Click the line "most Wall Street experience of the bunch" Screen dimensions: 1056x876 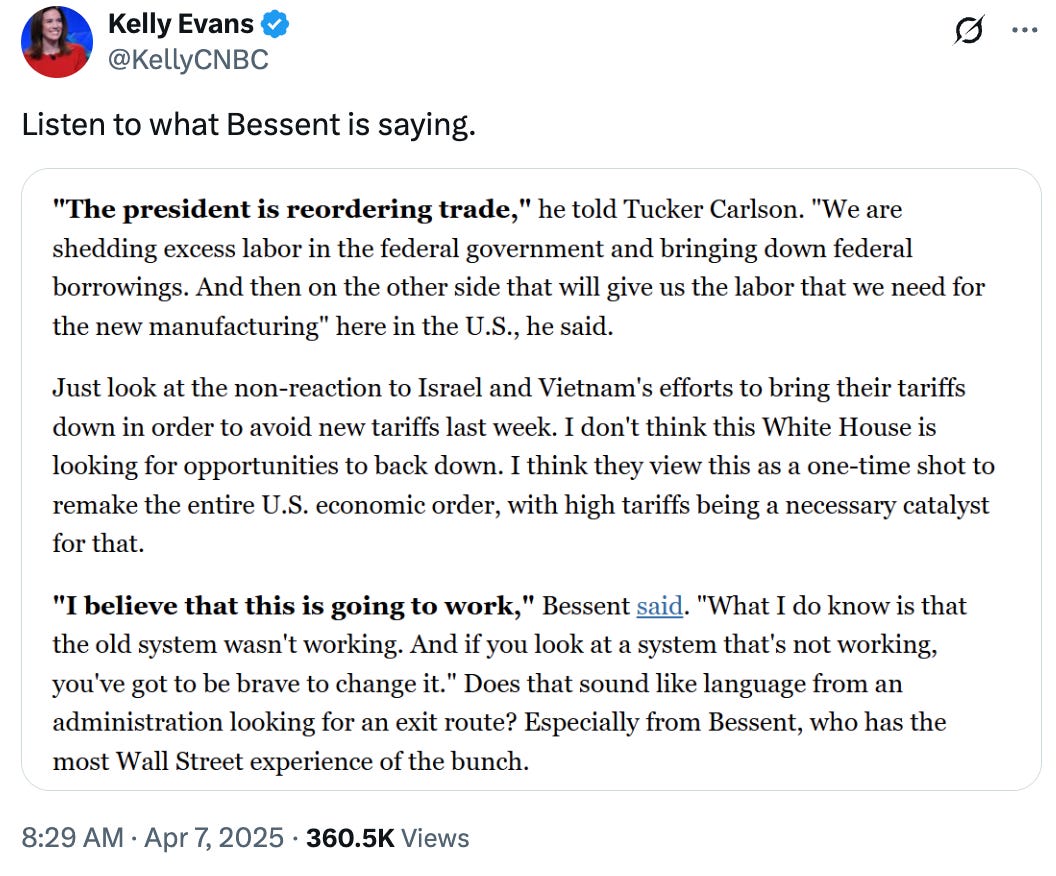pos(290,761)
